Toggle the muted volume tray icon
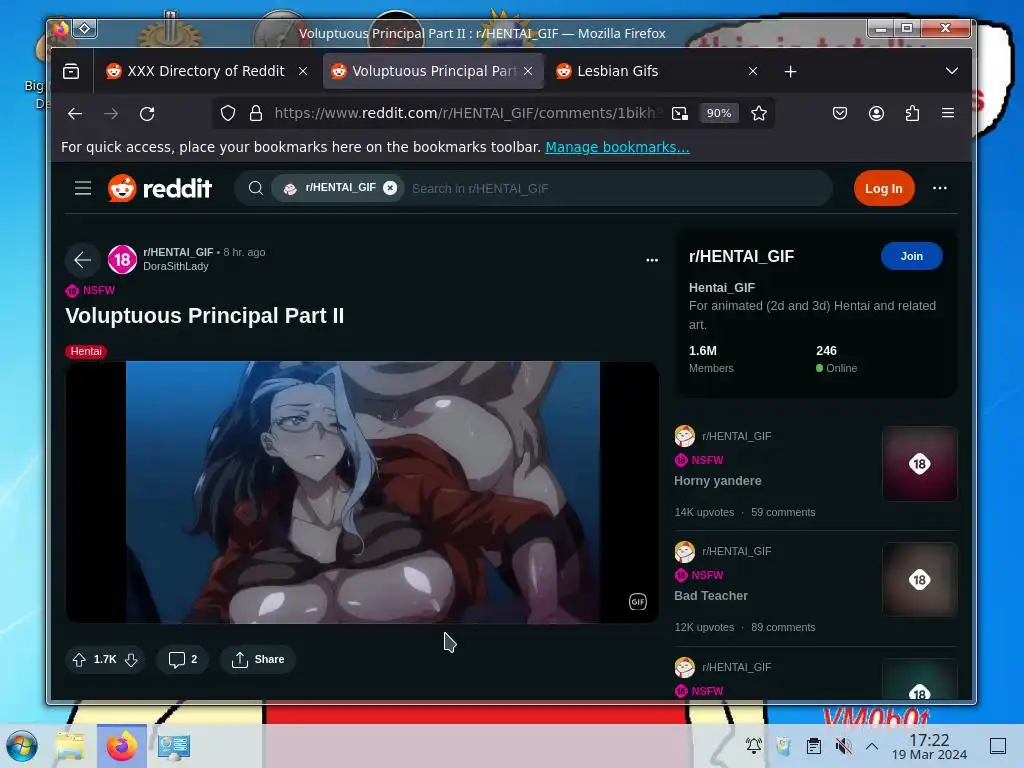Image resolution: width=1024 pixels, height=768 pixels. coord(843,745)
